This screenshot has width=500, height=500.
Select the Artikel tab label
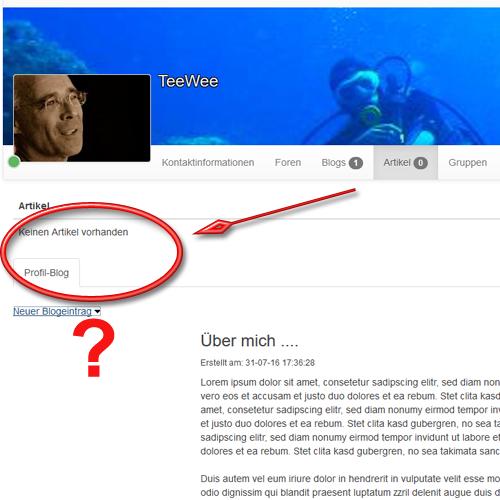pyautogui.click(x=397, y=163)
